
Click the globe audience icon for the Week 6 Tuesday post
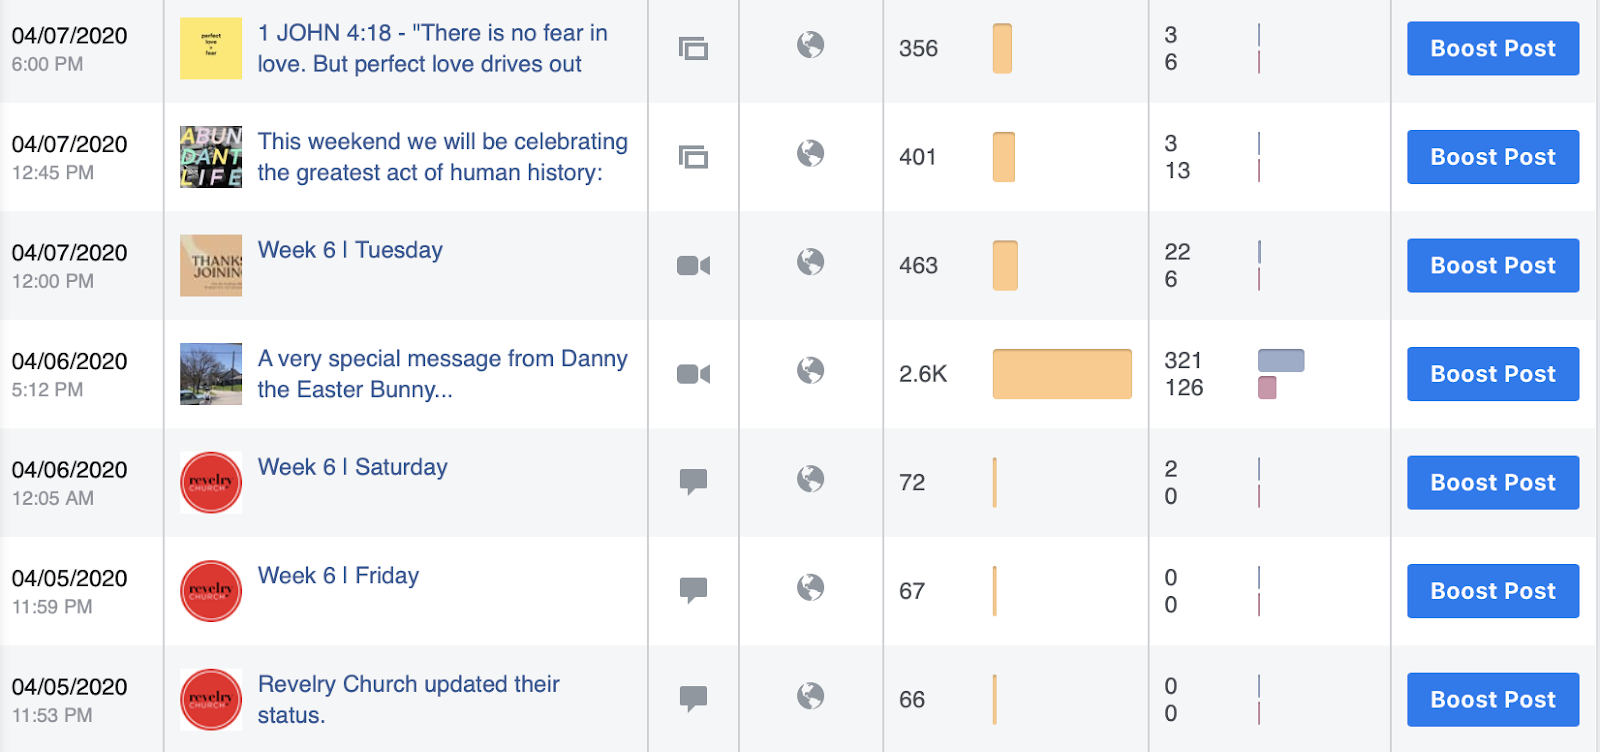click(810, 262)
